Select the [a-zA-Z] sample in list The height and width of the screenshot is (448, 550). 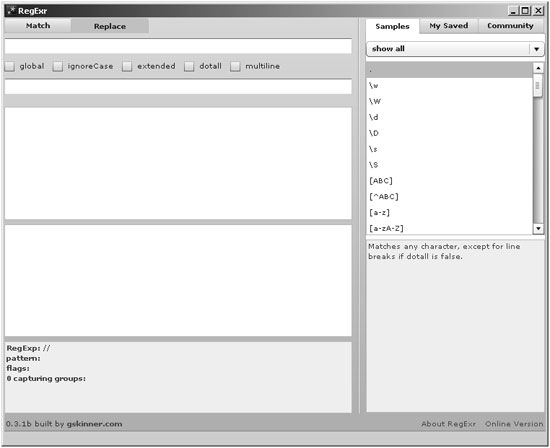[x=449, y=228]
